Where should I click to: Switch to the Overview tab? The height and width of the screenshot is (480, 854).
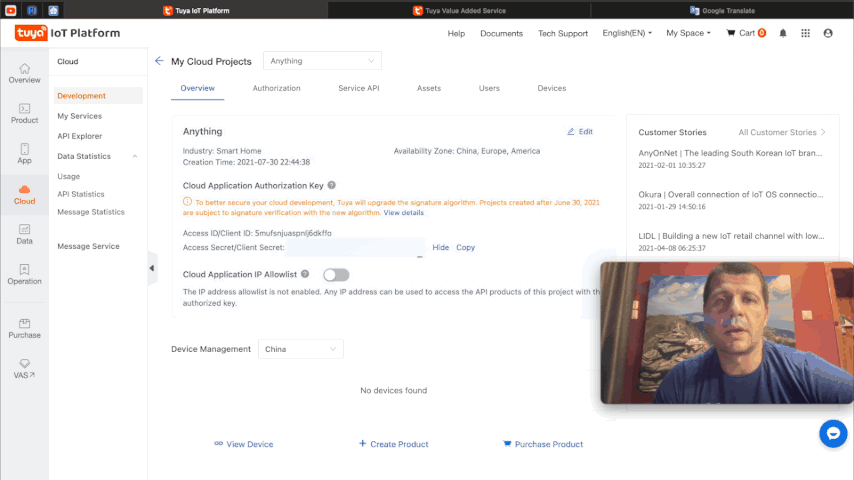197,88
